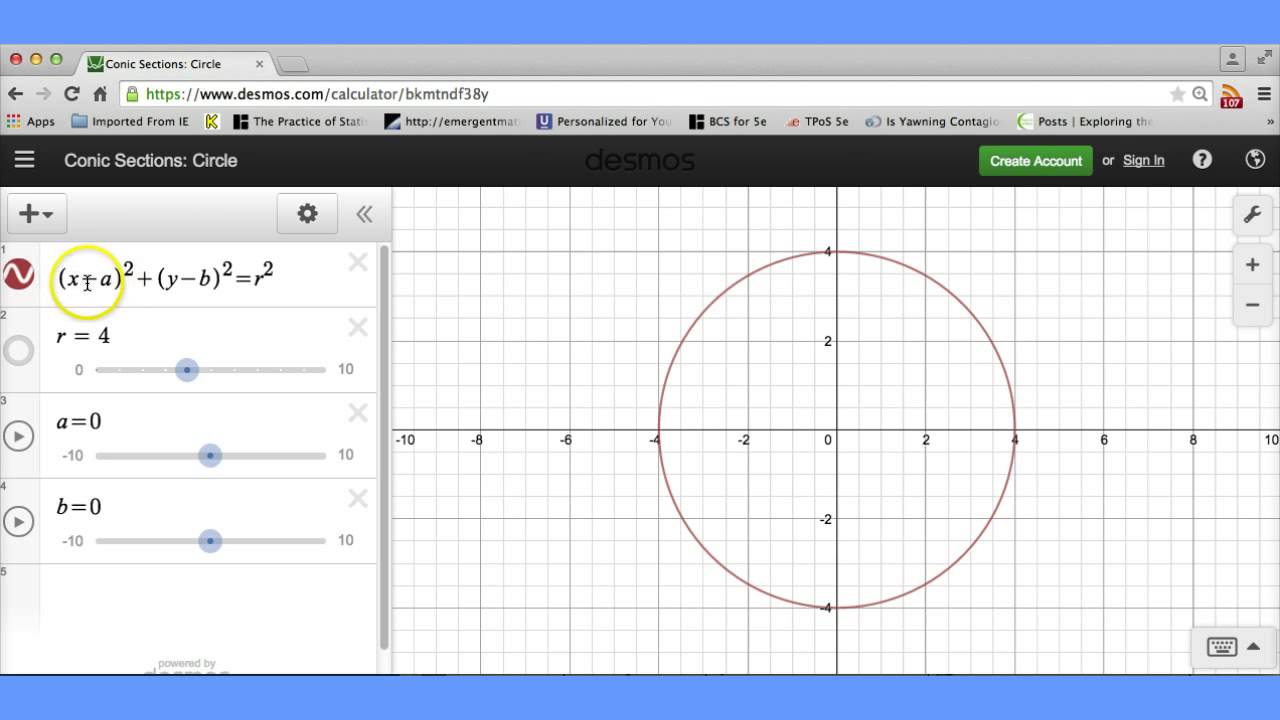Click the upper limit 10 of r slider

[346, 369]
